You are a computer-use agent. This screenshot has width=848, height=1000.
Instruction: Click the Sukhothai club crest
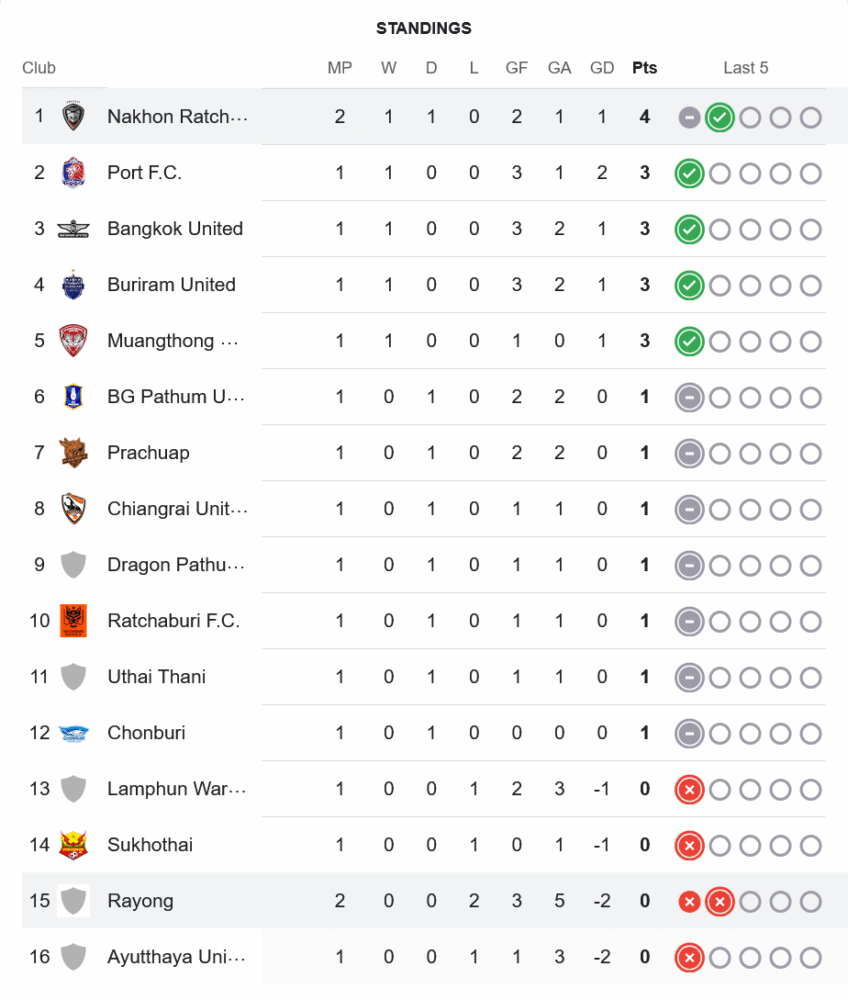(x=73, y=845)
